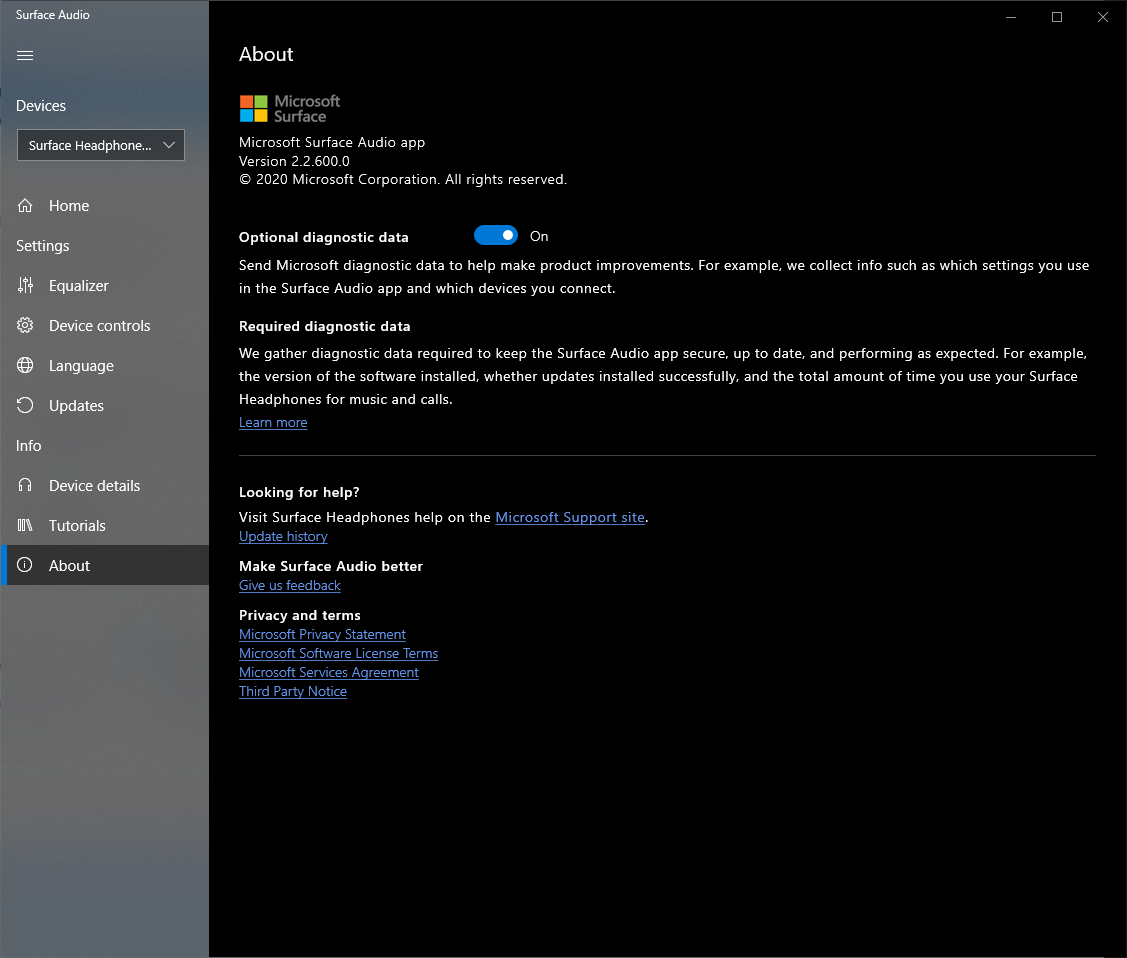Turn off Optional diagnostic data toggle

point(495,236)
